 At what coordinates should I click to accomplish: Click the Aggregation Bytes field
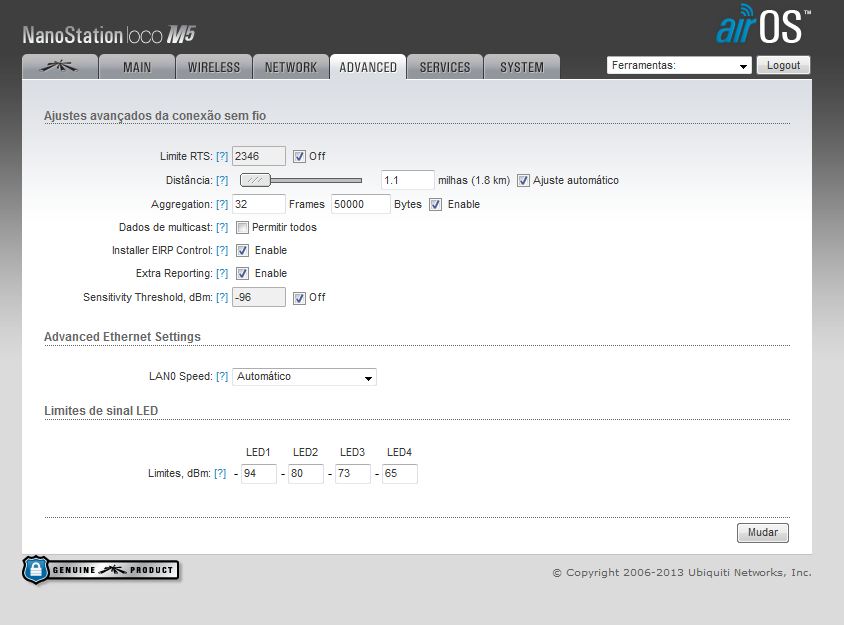[360, 204]
